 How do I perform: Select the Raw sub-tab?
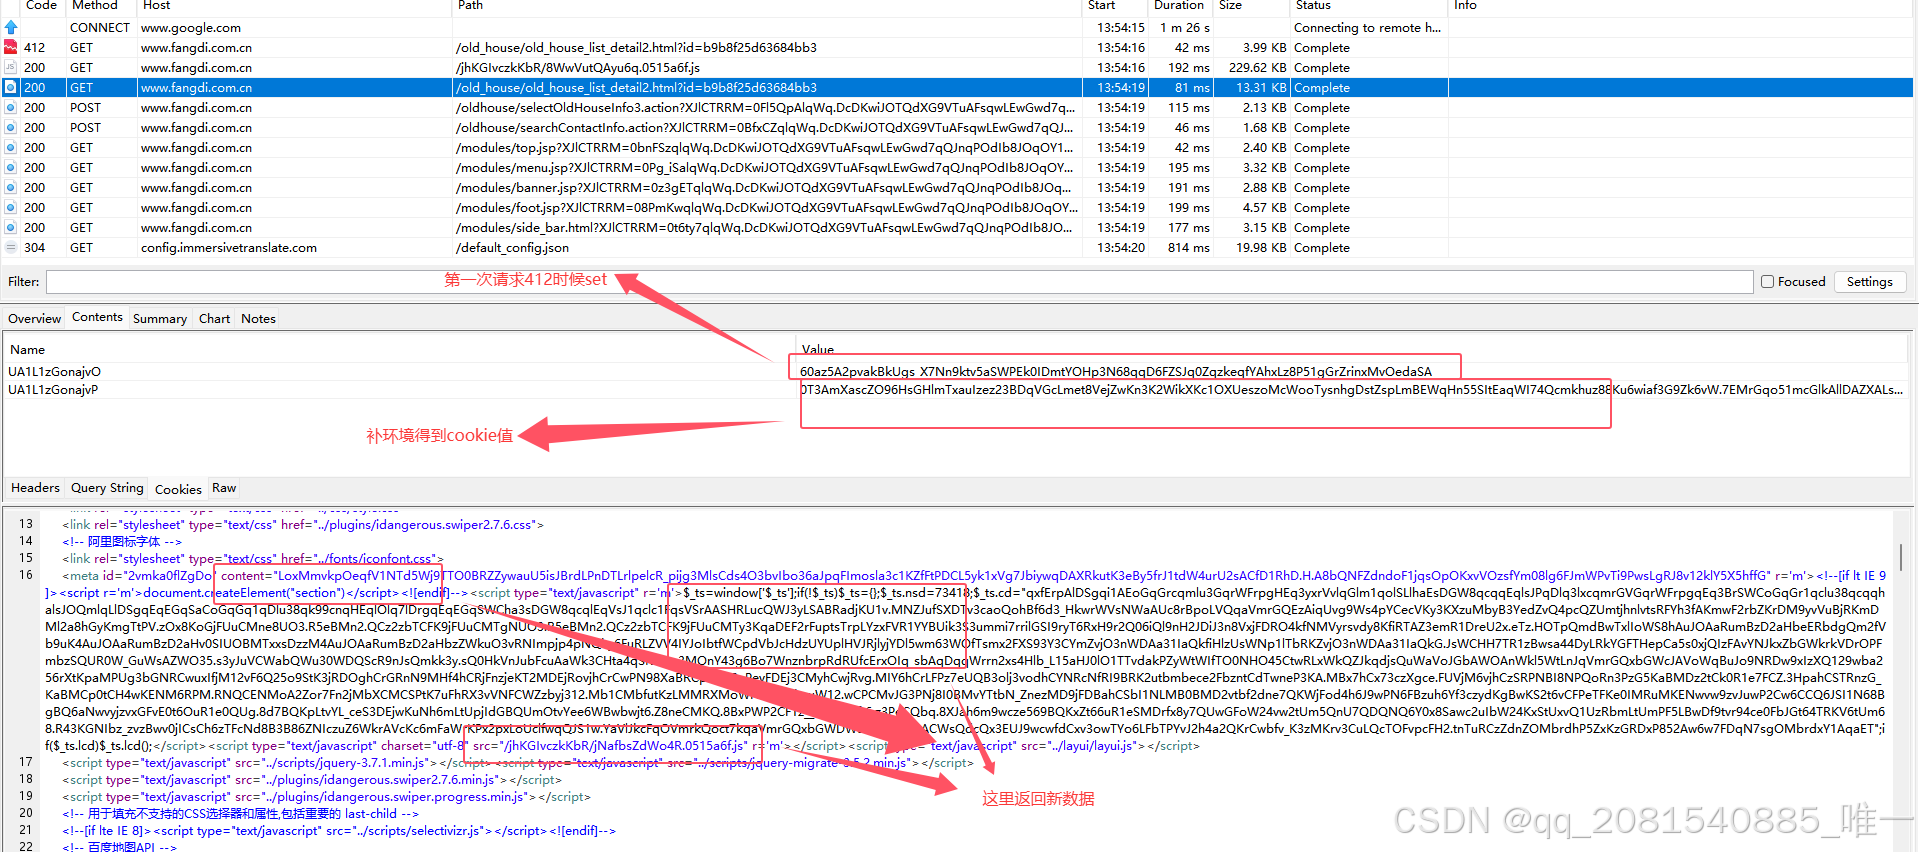[224, 488]
